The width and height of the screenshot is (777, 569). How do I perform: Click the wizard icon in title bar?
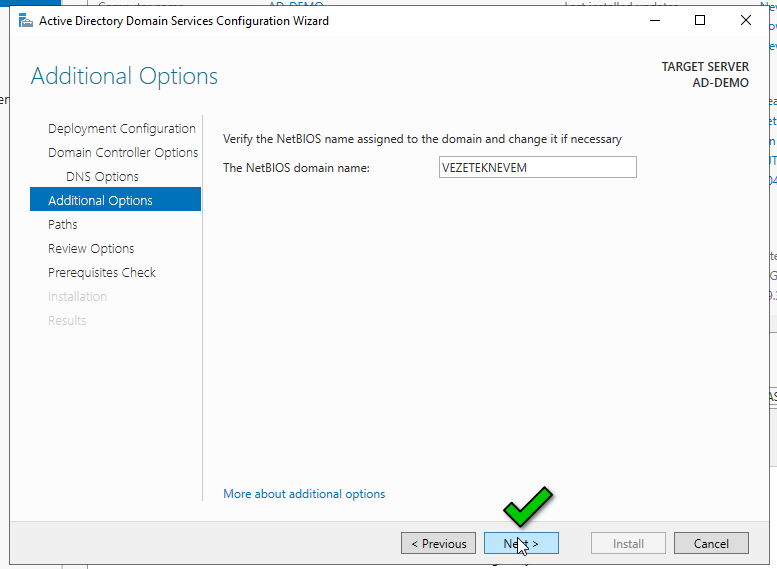pos(26,21)
